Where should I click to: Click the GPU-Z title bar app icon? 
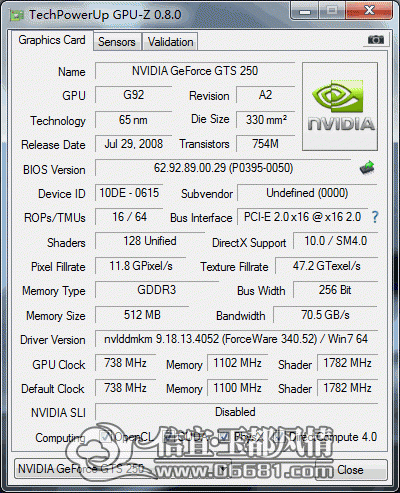(17, 15)
